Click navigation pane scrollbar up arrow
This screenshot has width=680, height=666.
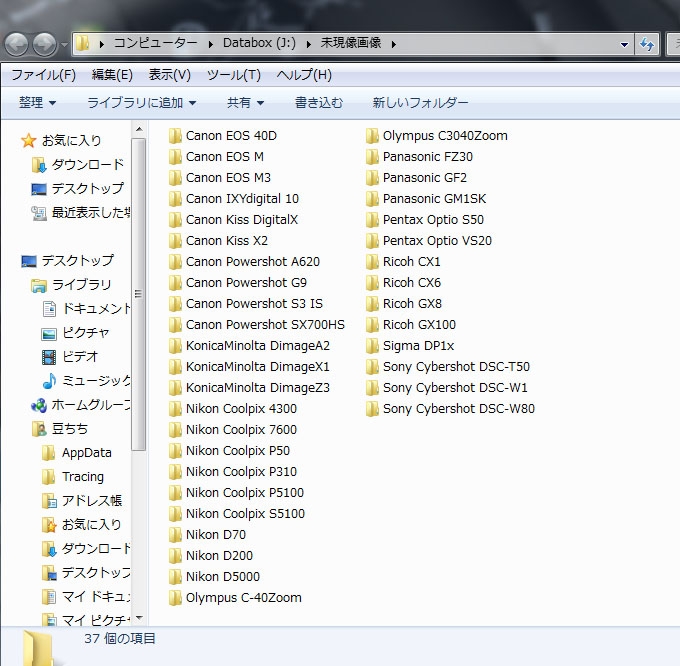(139, 129)
